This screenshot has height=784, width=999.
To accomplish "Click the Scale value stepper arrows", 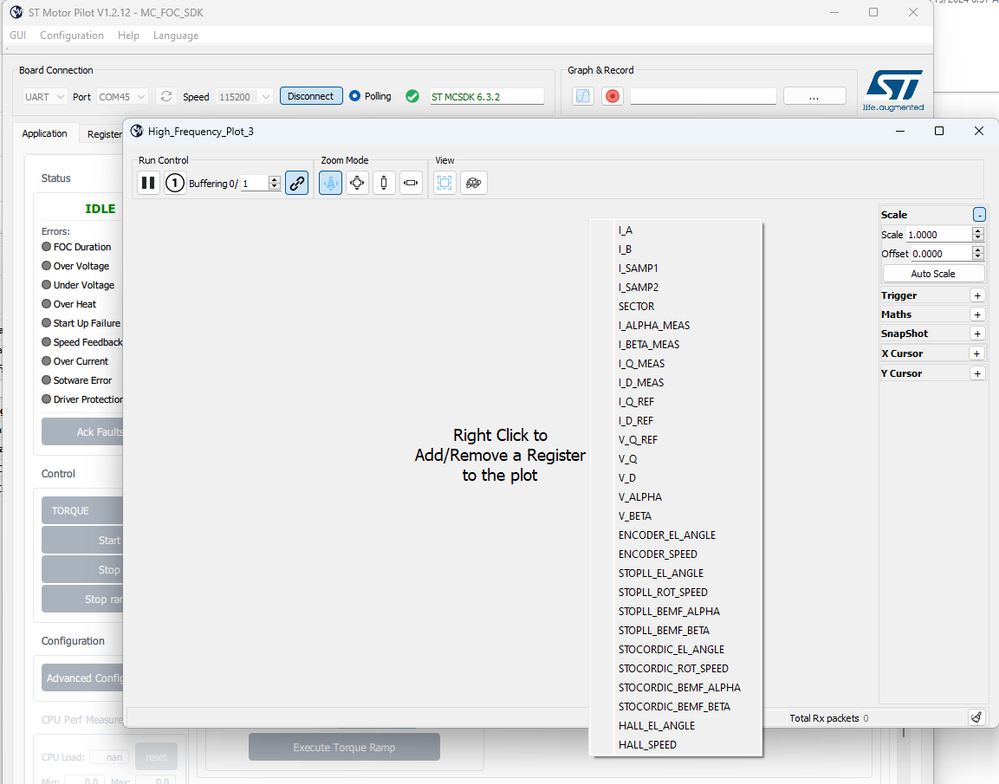I will tap(978, 234).
